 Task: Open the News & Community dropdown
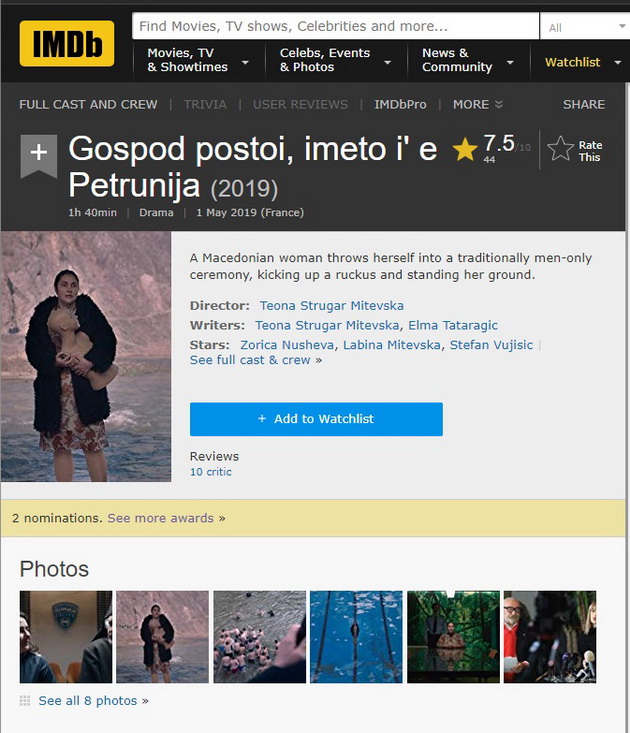point(467,60)
